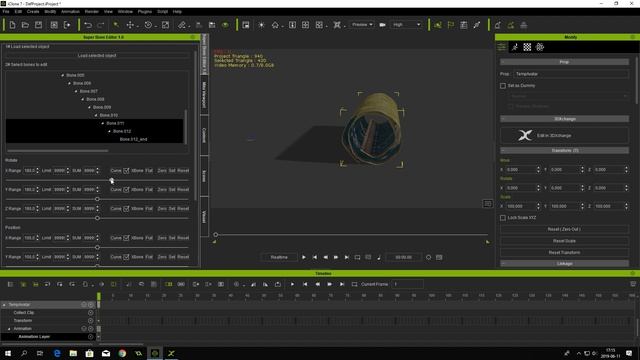Toggle Curve checkbox for Position Y Range

[126, 257]
